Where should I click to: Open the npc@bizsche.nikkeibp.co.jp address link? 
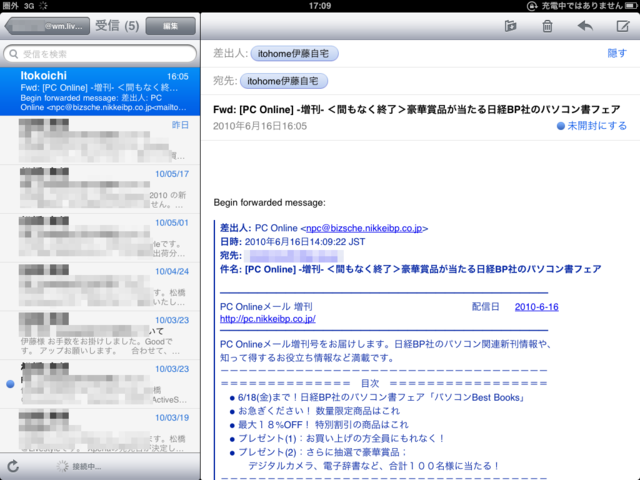pyautogui.click(x=364, y=228)
